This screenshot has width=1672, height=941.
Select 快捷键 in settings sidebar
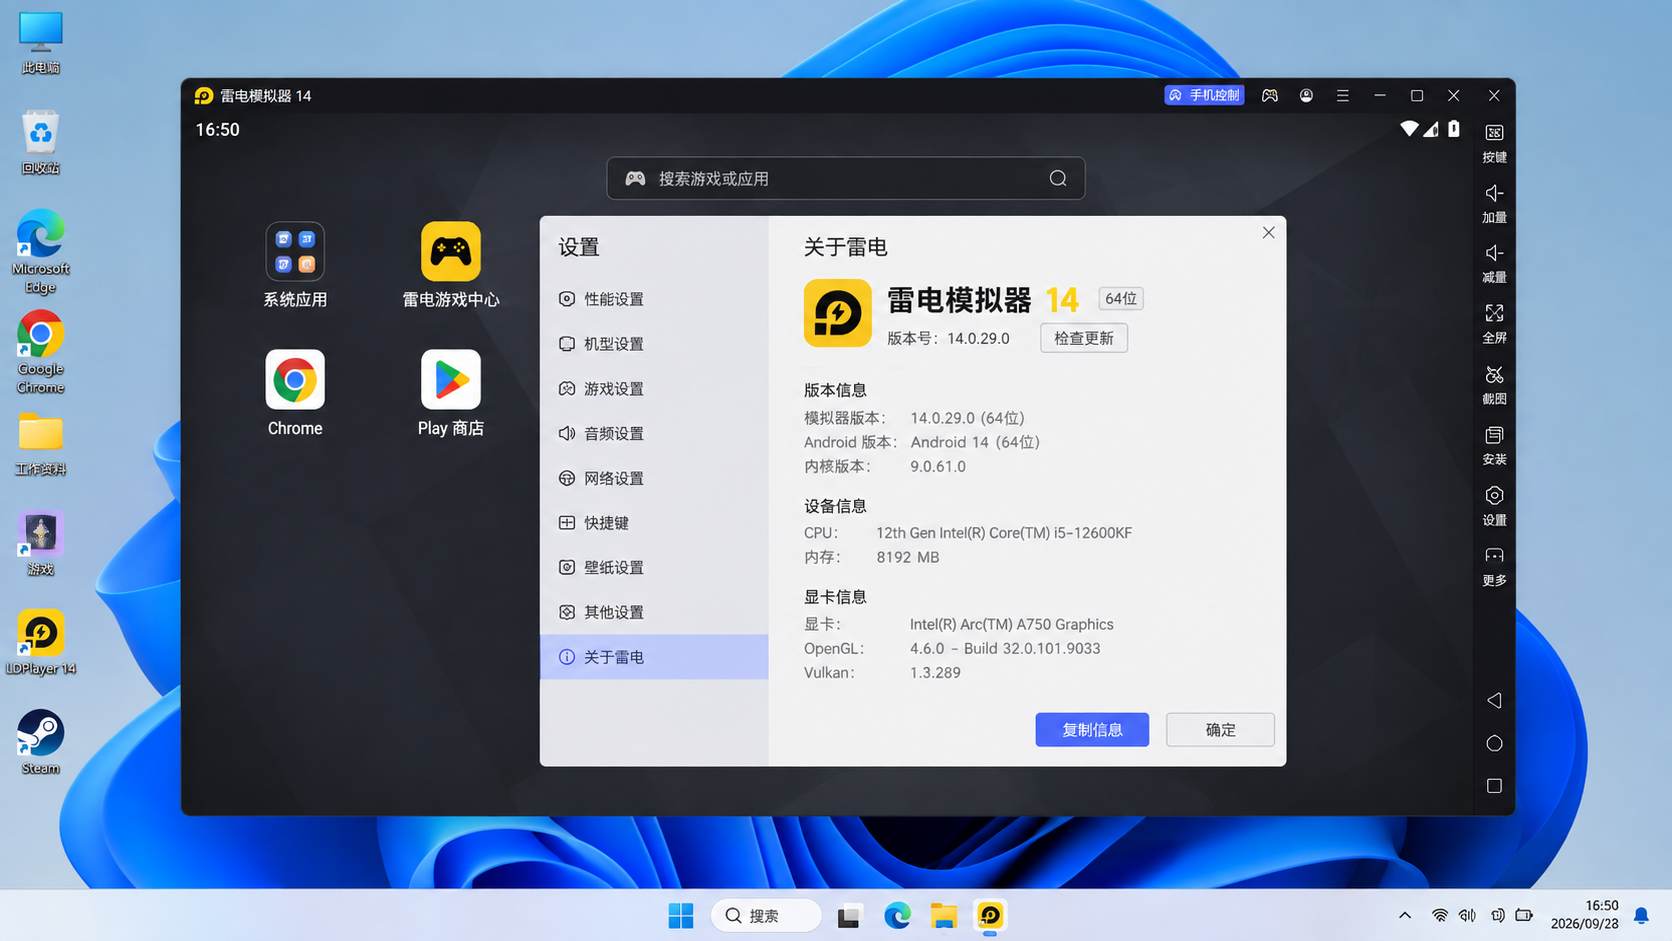[x=654, y=523]
